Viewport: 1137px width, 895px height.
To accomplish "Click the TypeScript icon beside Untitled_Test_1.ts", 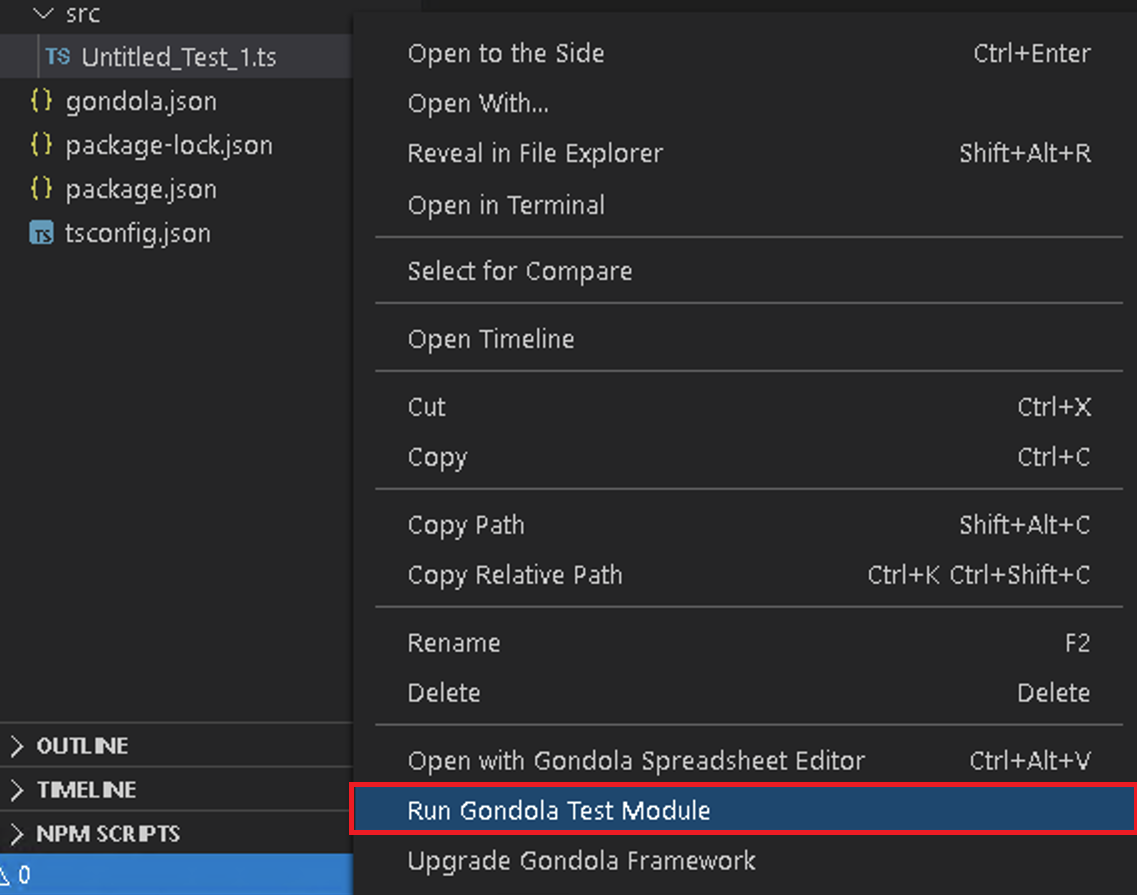I will [57, 57].
